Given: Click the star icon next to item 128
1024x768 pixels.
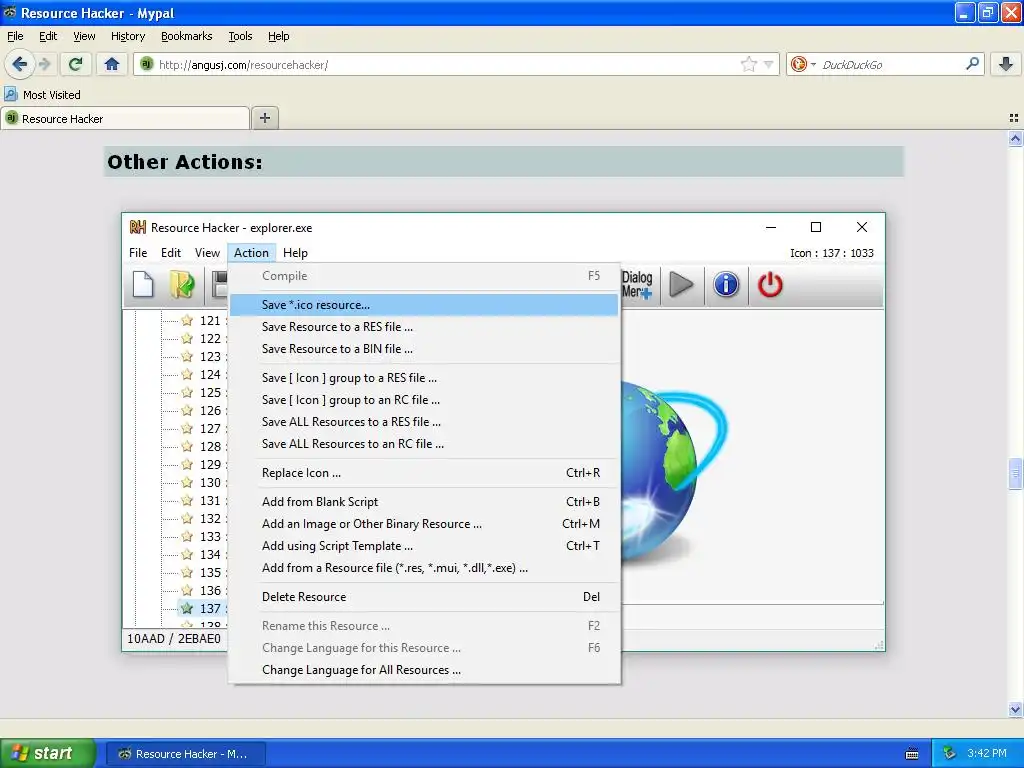Looking at the screenshot, I should click(187, 447).
